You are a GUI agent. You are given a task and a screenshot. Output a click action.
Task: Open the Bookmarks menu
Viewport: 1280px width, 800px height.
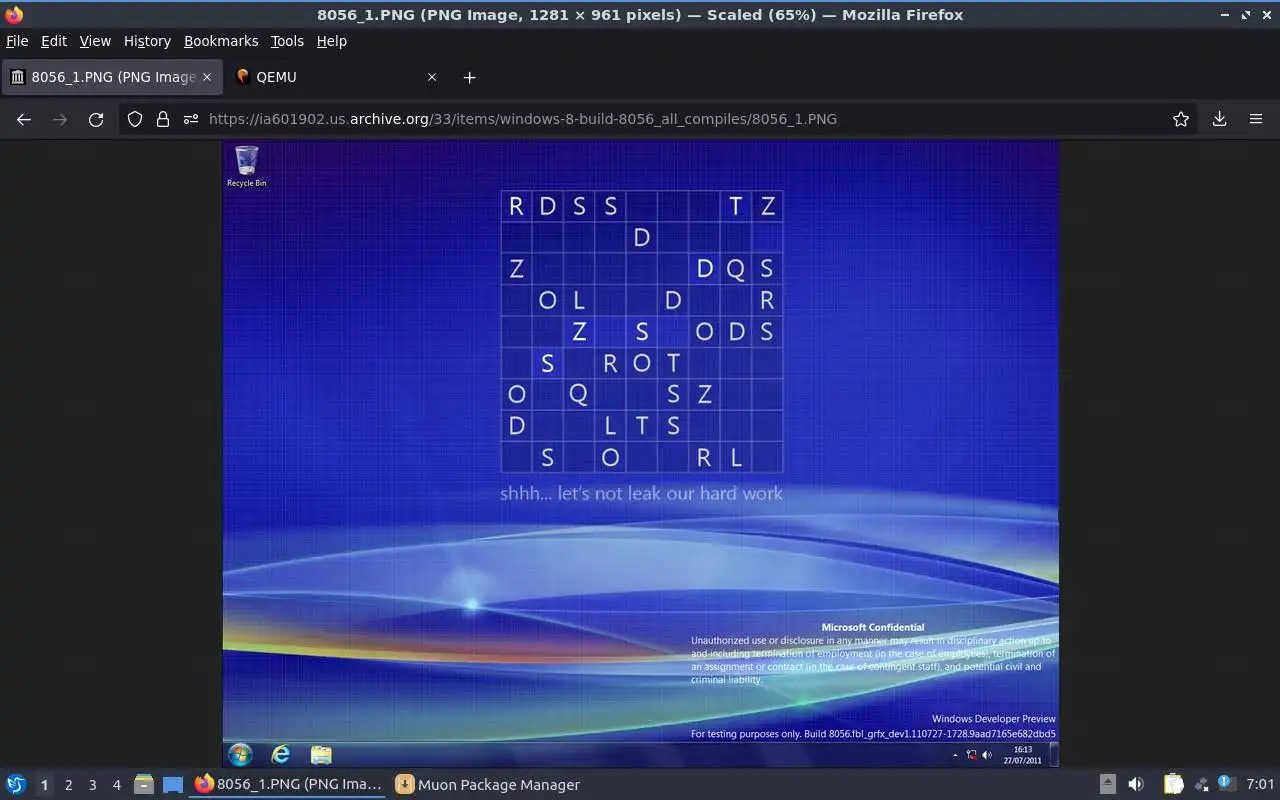[221, 41]
